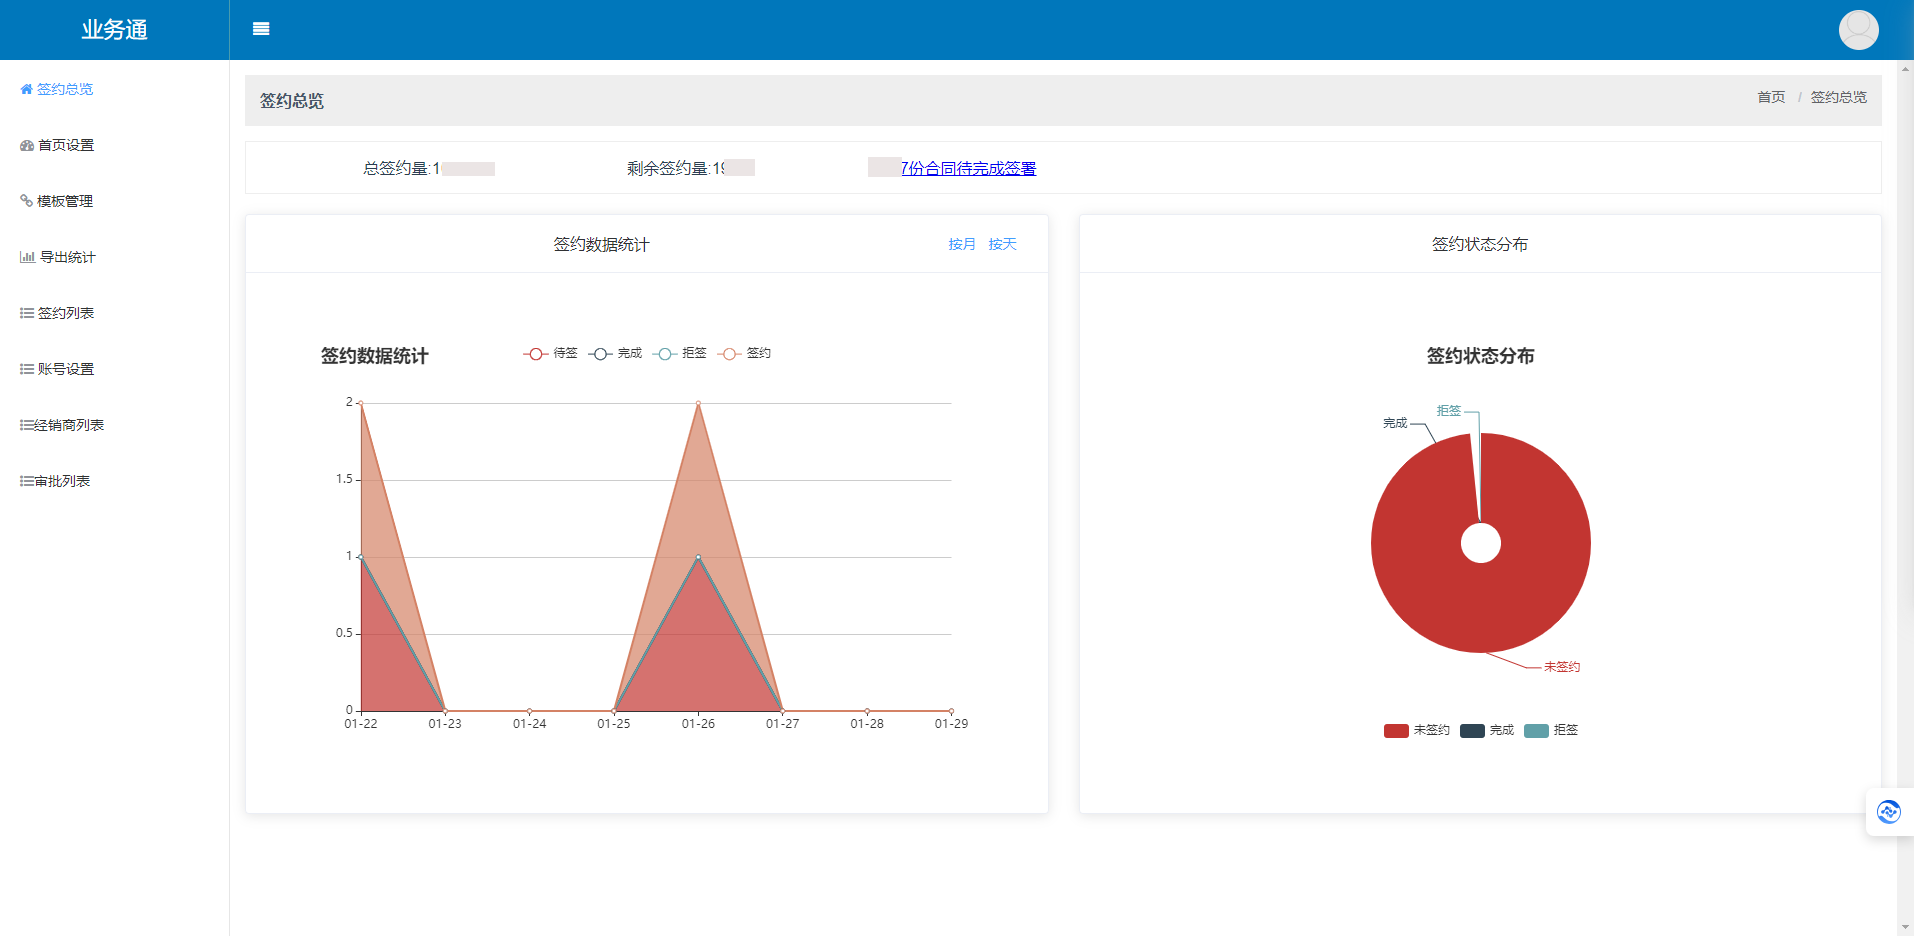Click the list icon beside 经销商列表
This screenshot has width=1914, height=936.
click(27, 425)
